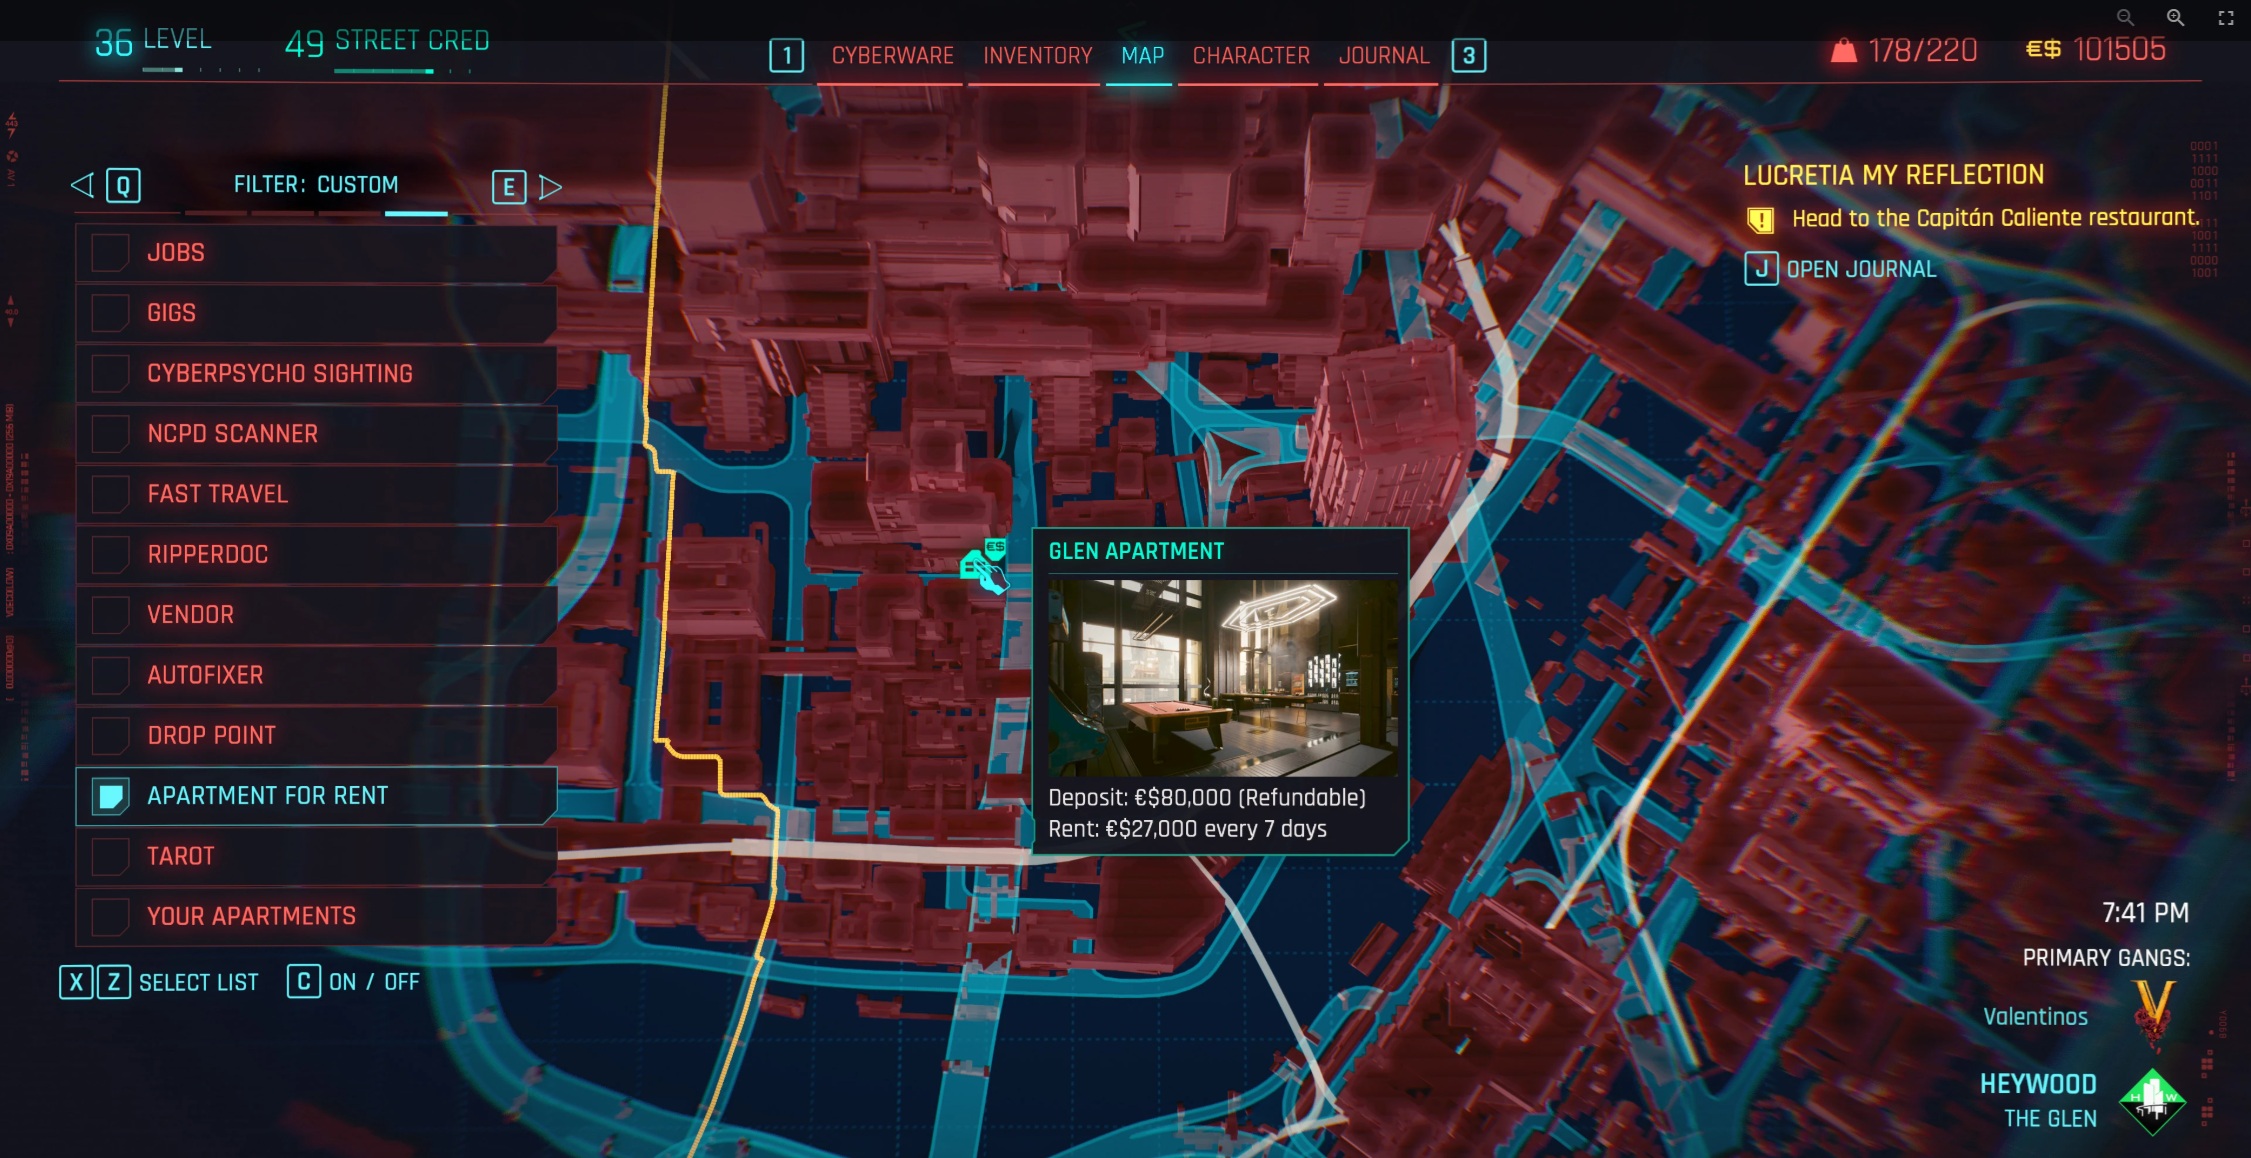Click the previous filter arrow icon
The height and width of the screenshot is (1158, 2251).
click(x=82, y=185)
